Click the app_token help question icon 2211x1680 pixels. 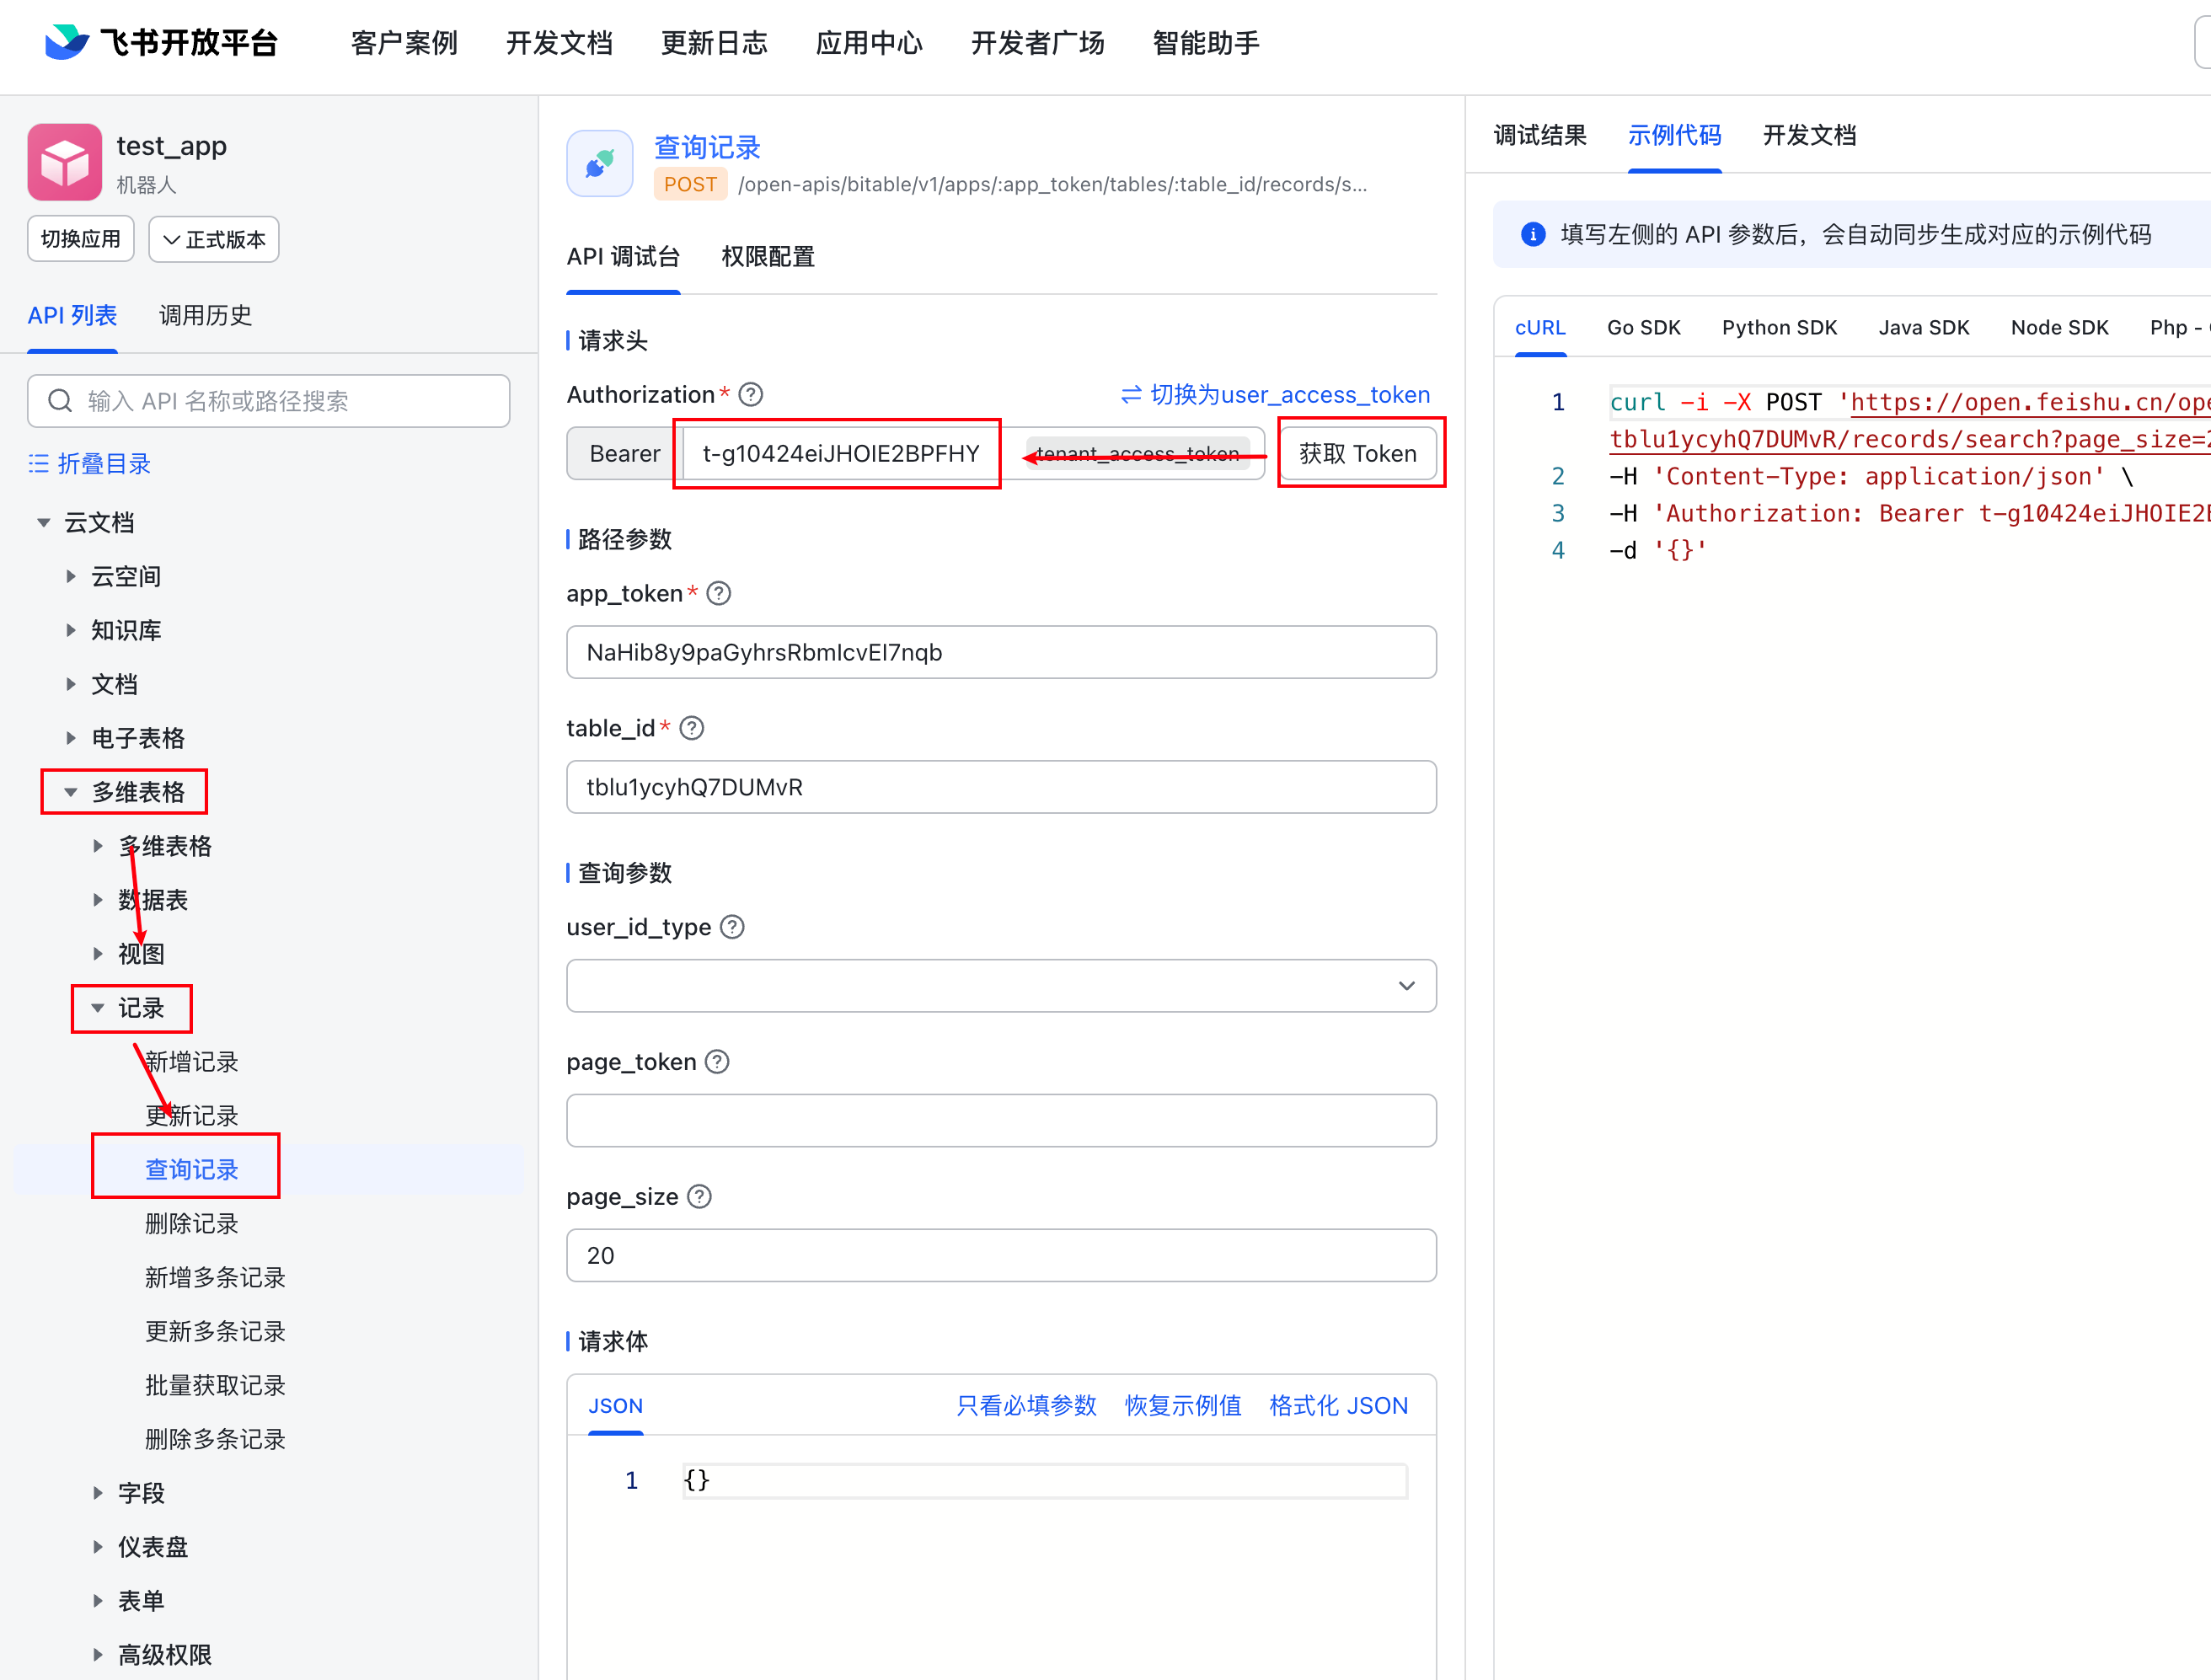click(x=718, y=593)
